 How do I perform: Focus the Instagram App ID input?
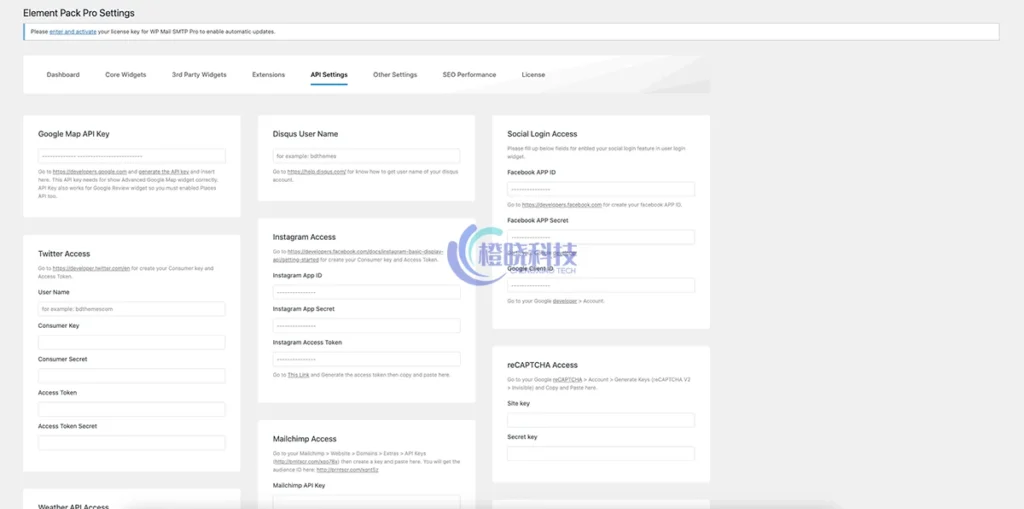click(366, 292)
